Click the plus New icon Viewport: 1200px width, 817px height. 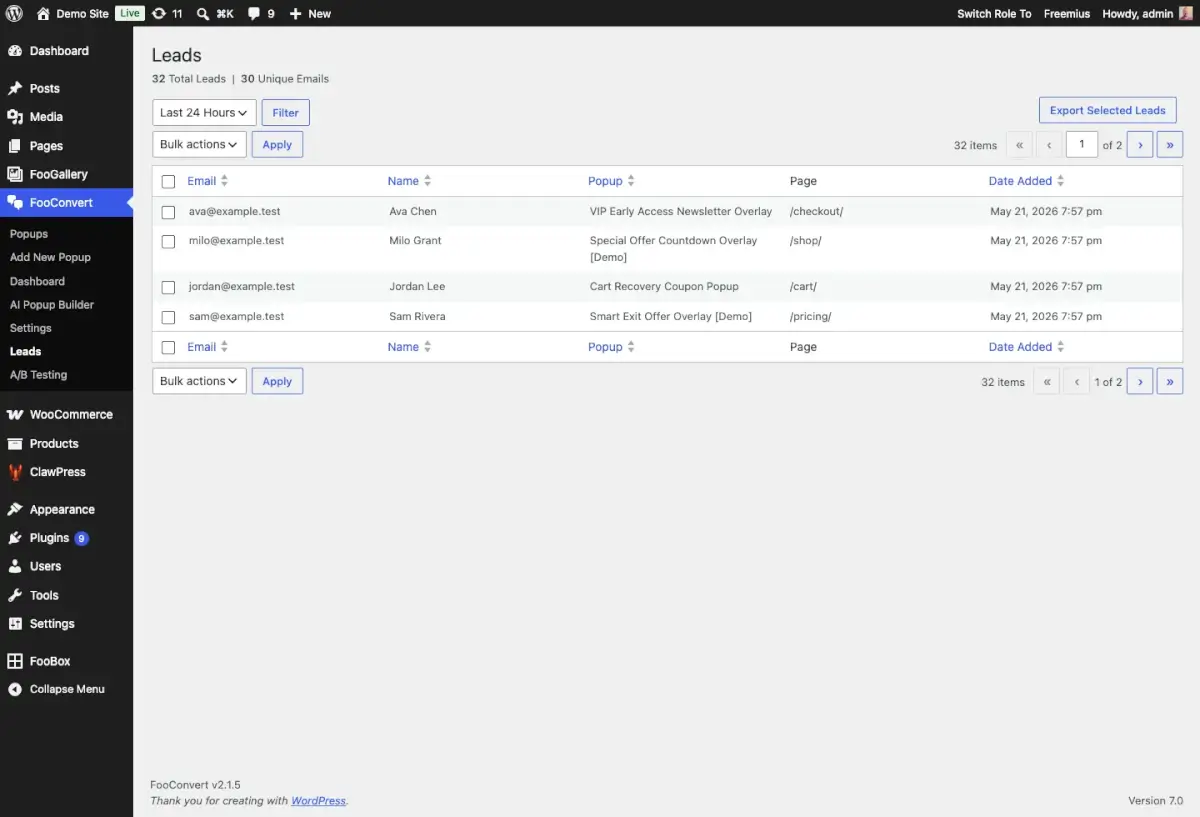(x=295, y=14)
